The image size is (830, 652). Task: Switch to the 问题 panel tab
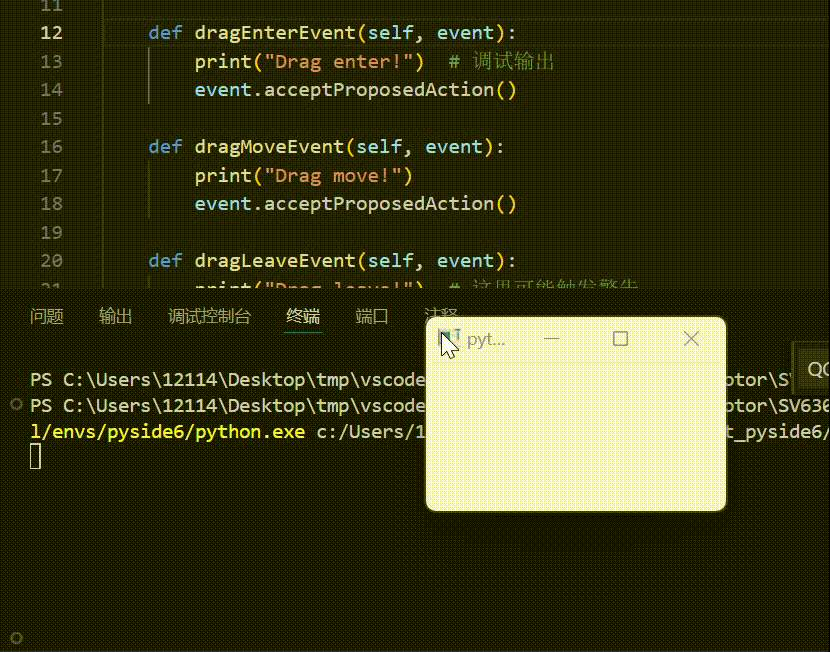coord(47,316)
